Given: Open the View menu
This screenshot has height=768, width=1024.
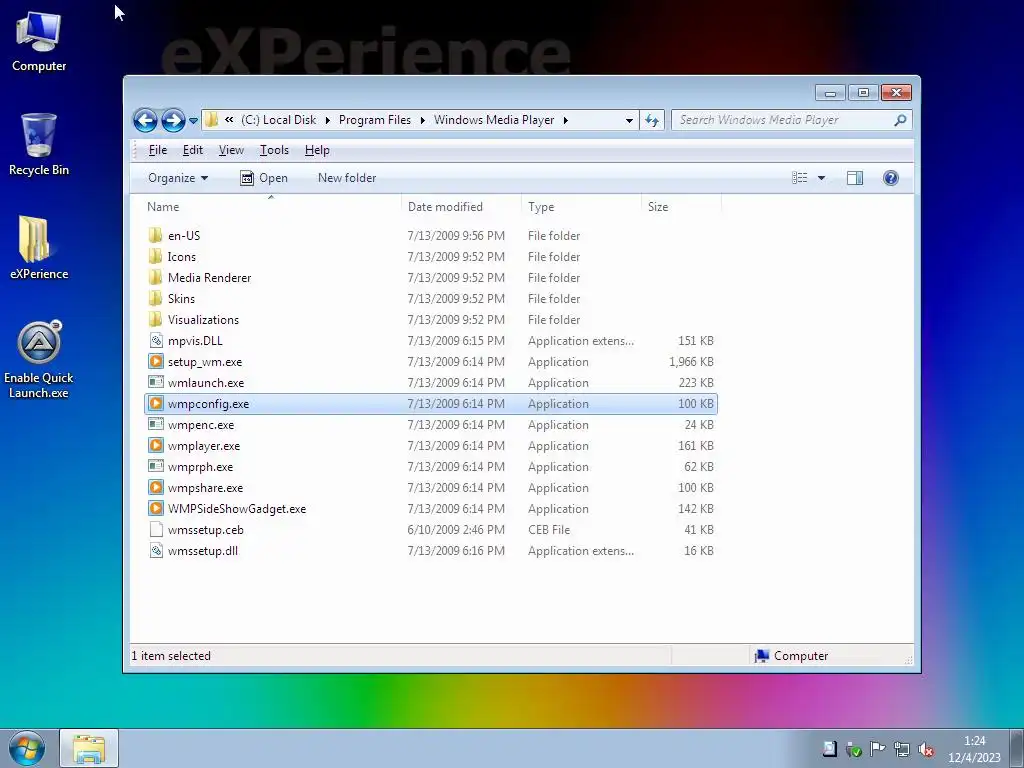Looking at the screenshot, I should [231, 150].
